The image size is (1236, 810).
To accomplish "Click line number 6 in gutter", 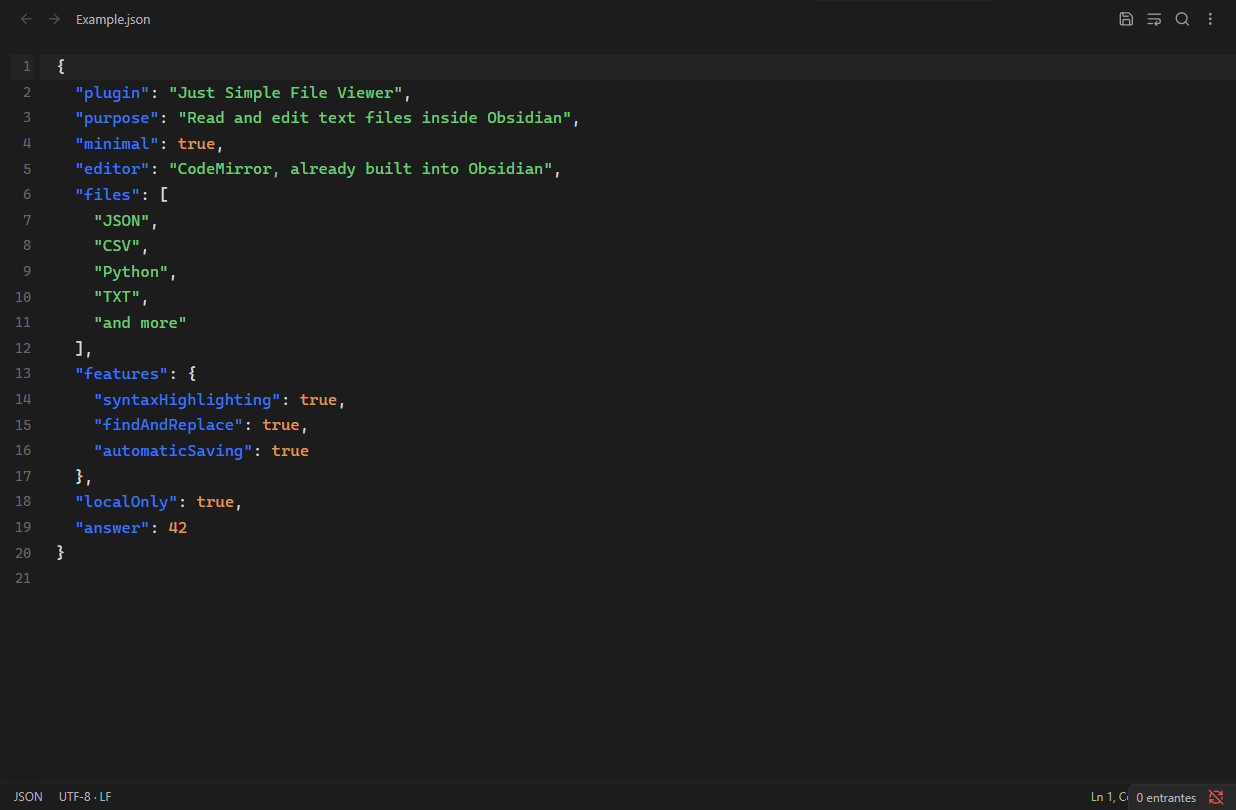I will [x=27, y=195].
